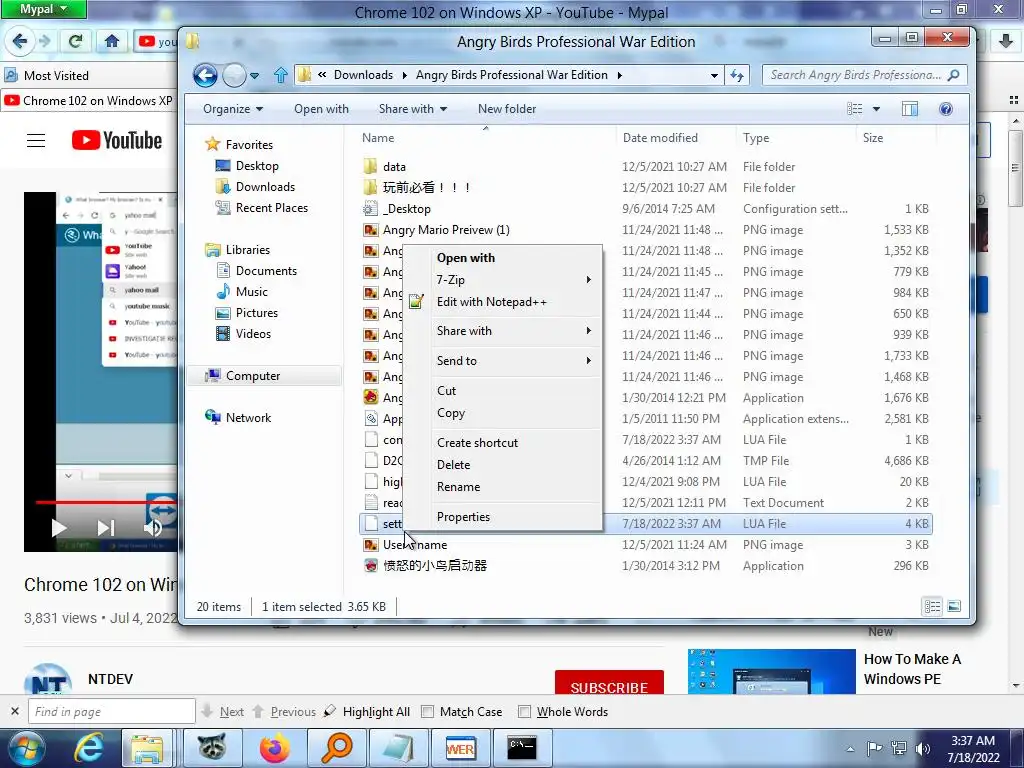Image resolution: width=1024 pixels, height=768 pixels.
Task: Select Create shortcut menu item
Action: [x=515, y=443]
